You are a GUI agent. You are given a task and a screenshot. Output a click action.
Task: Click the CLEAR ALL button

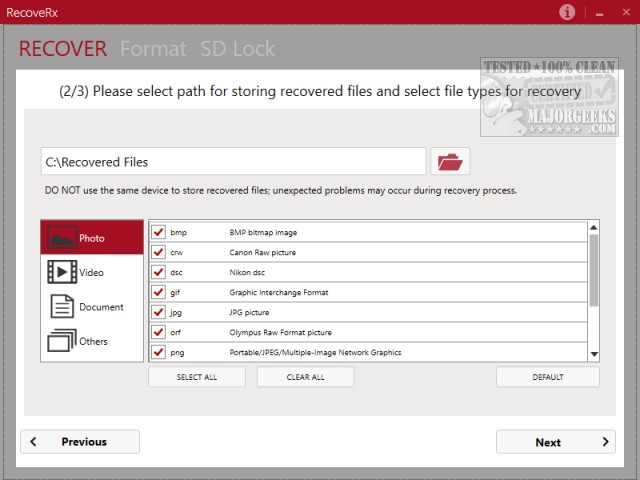pyautogui.click(x=305, y=377)
